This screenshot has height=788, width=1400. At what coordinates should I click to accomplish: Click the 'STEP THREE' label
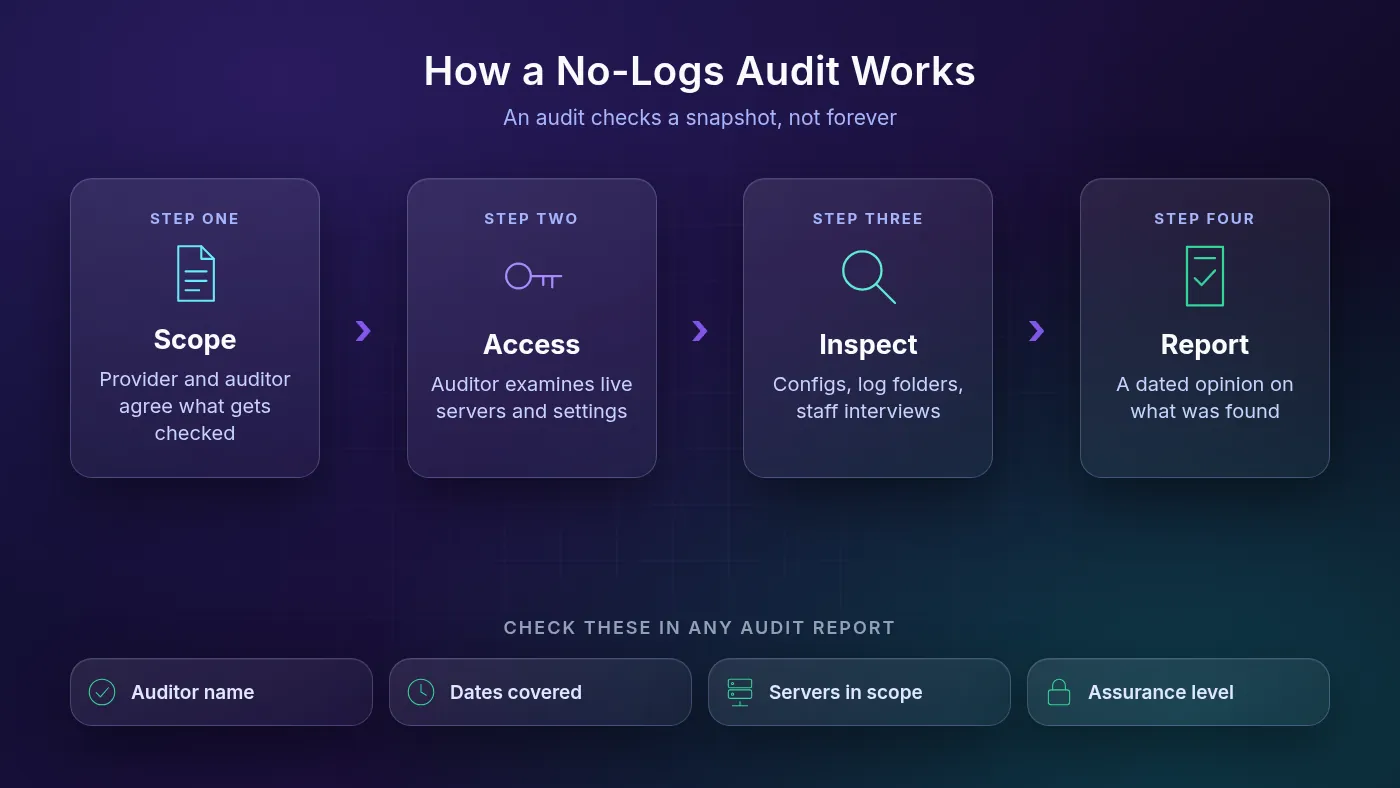click(x=868, y=219)
